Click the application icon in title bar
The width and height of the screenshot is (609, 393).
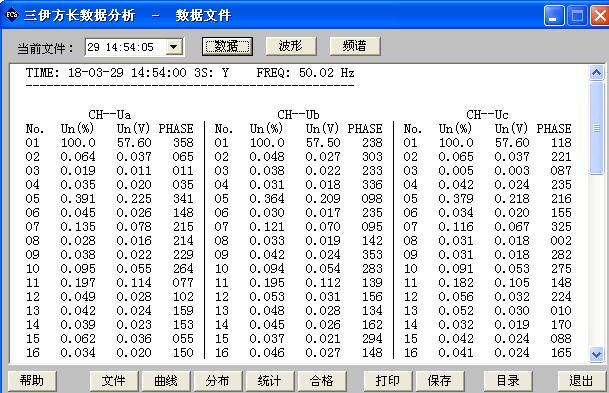12,16
